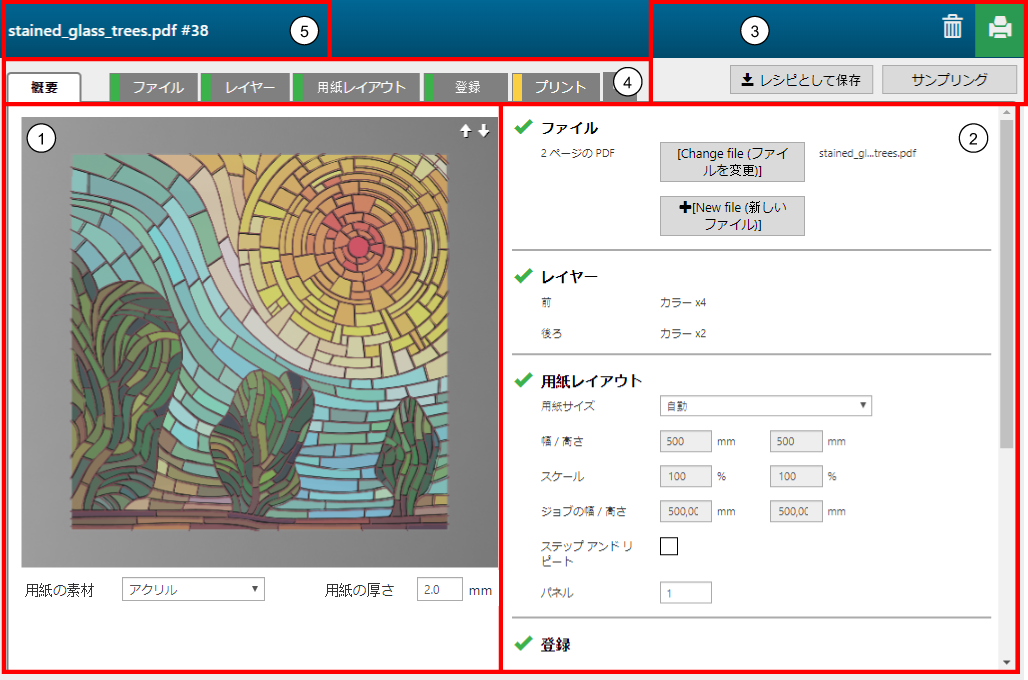Click the 幅 width input showing 500
The height and width of the screenshot is (680, 1028).
686,441
